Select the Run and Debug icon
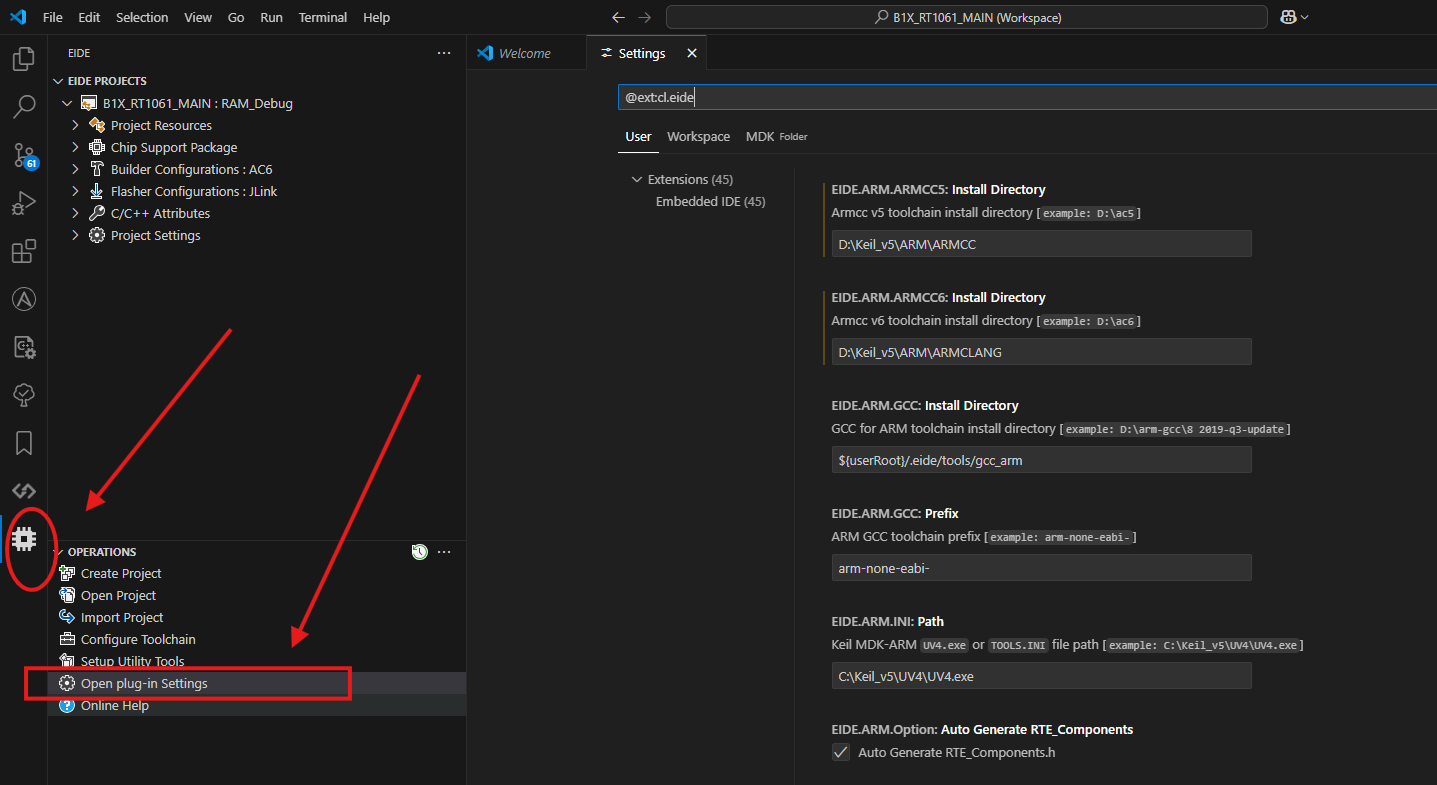This screenshot has width=1437, height=785. click(x=24, y=203)
